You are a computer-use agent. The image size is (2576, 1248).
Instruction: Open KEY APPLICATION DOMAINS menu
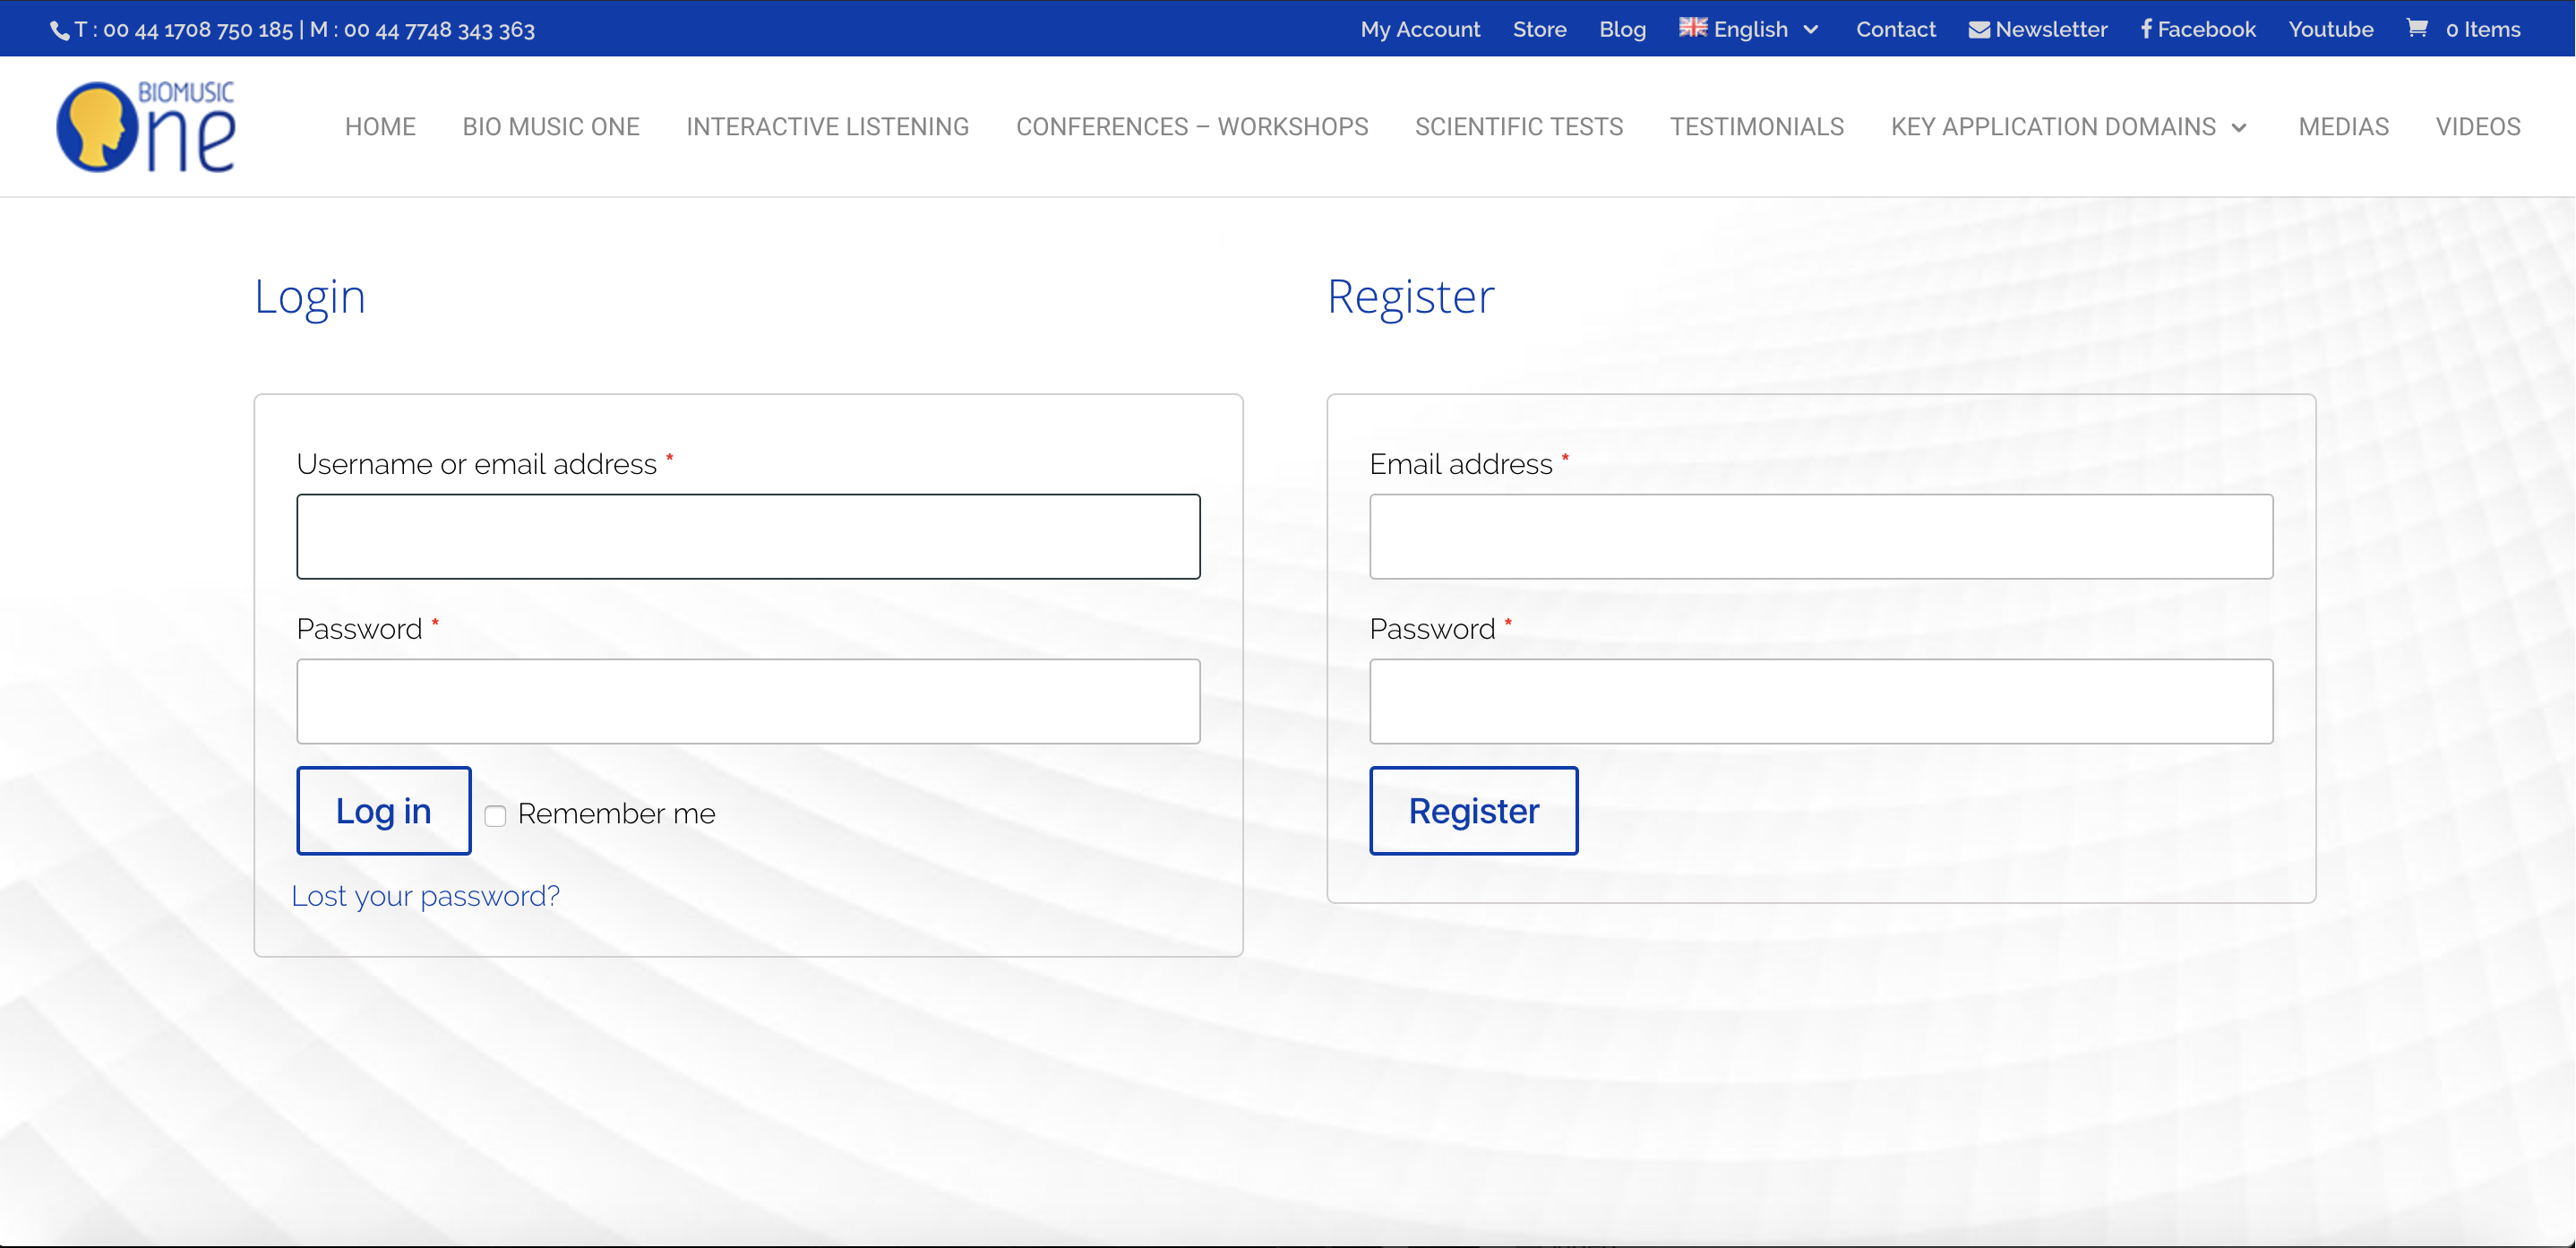pos(2053,127)
